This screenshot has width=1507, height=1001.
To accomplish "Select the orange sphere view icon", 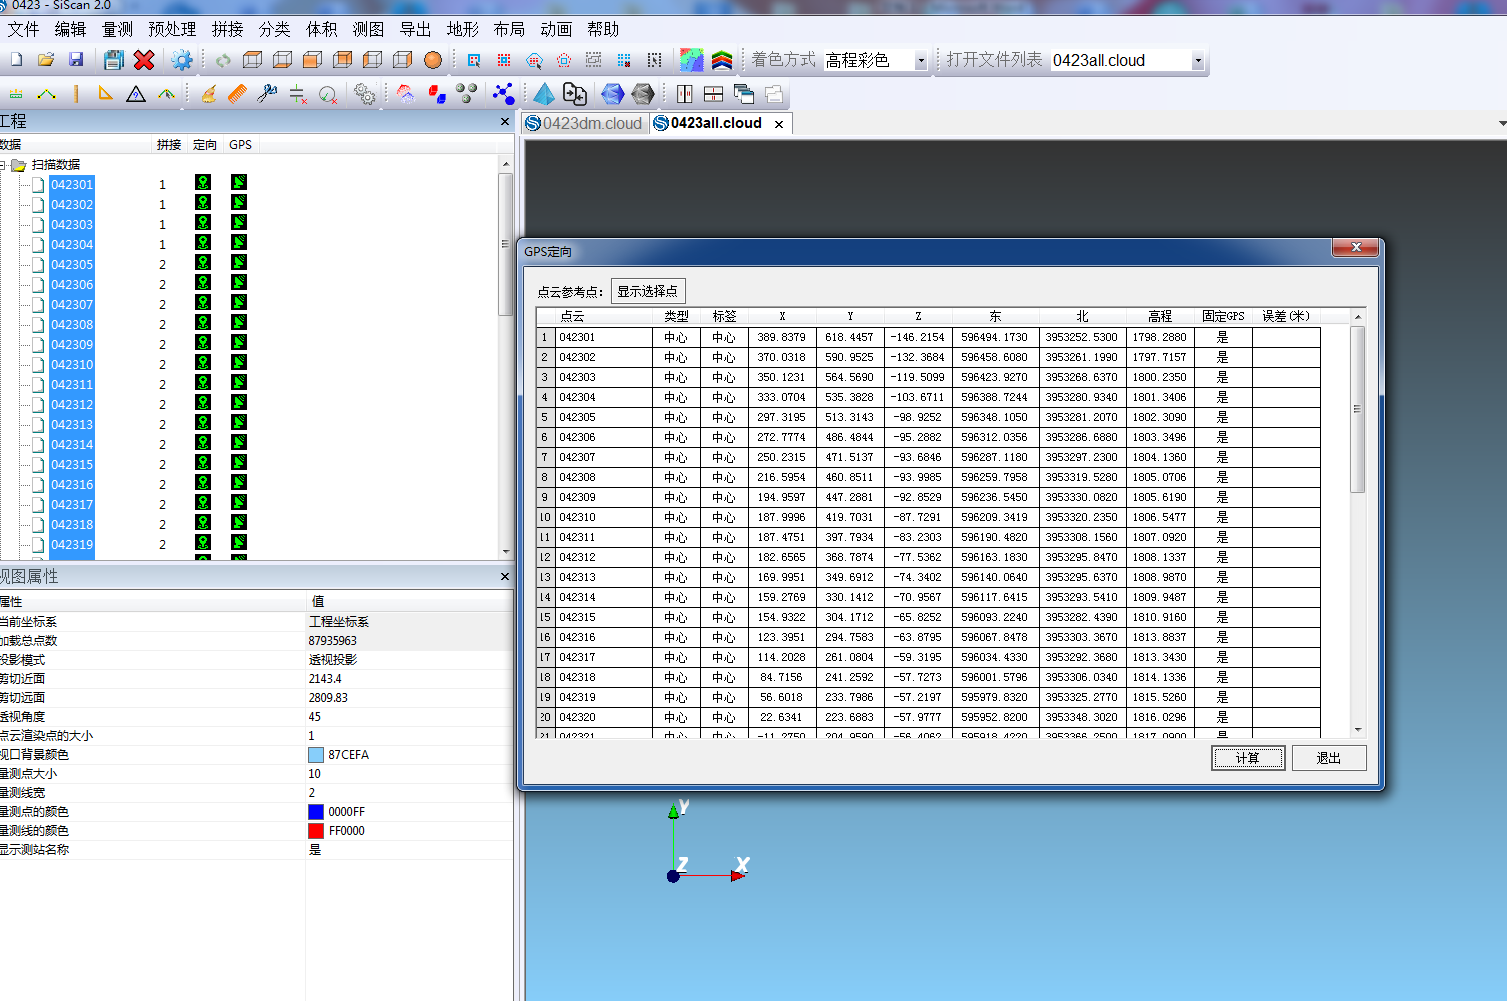I will click(433, 60).
